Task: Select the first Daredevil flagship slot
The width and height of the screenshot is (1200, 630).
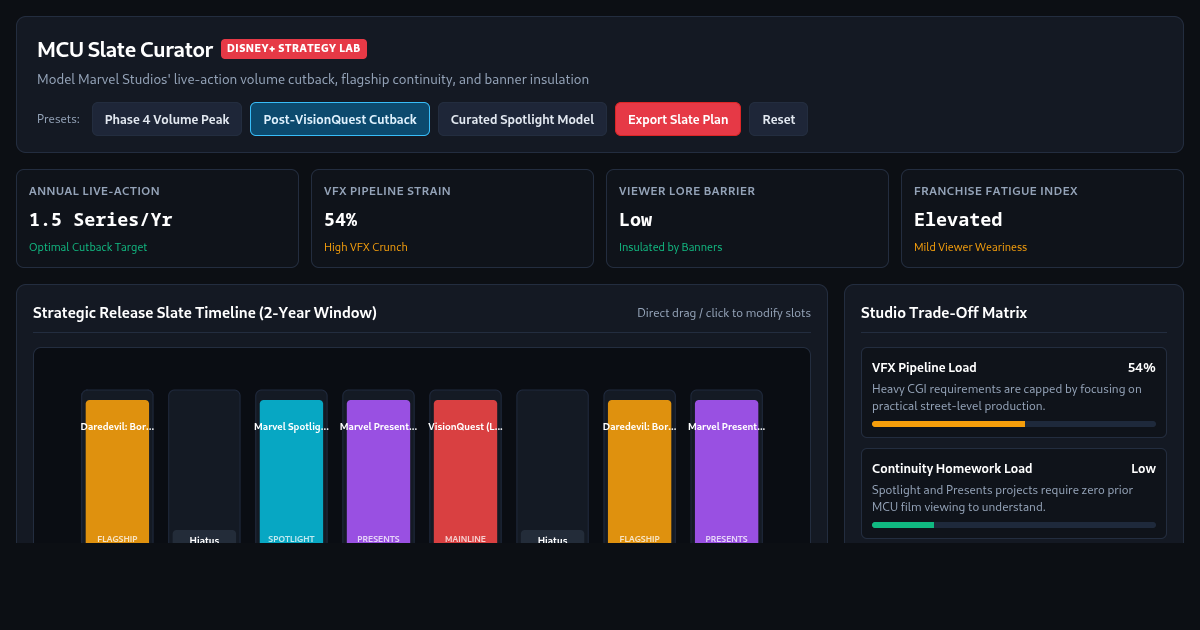Action: pyautogui.click(x=117, y=471)
